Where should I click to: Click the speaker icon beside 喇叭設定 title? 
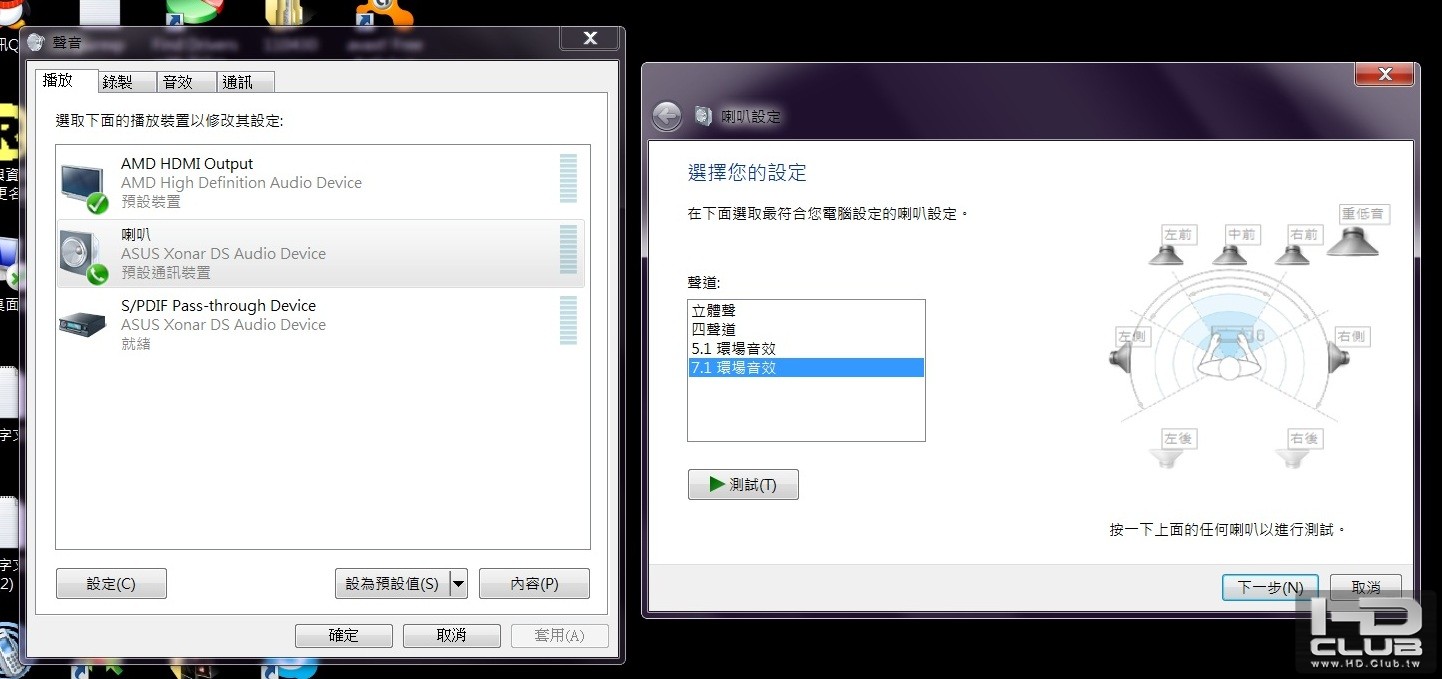703,116
